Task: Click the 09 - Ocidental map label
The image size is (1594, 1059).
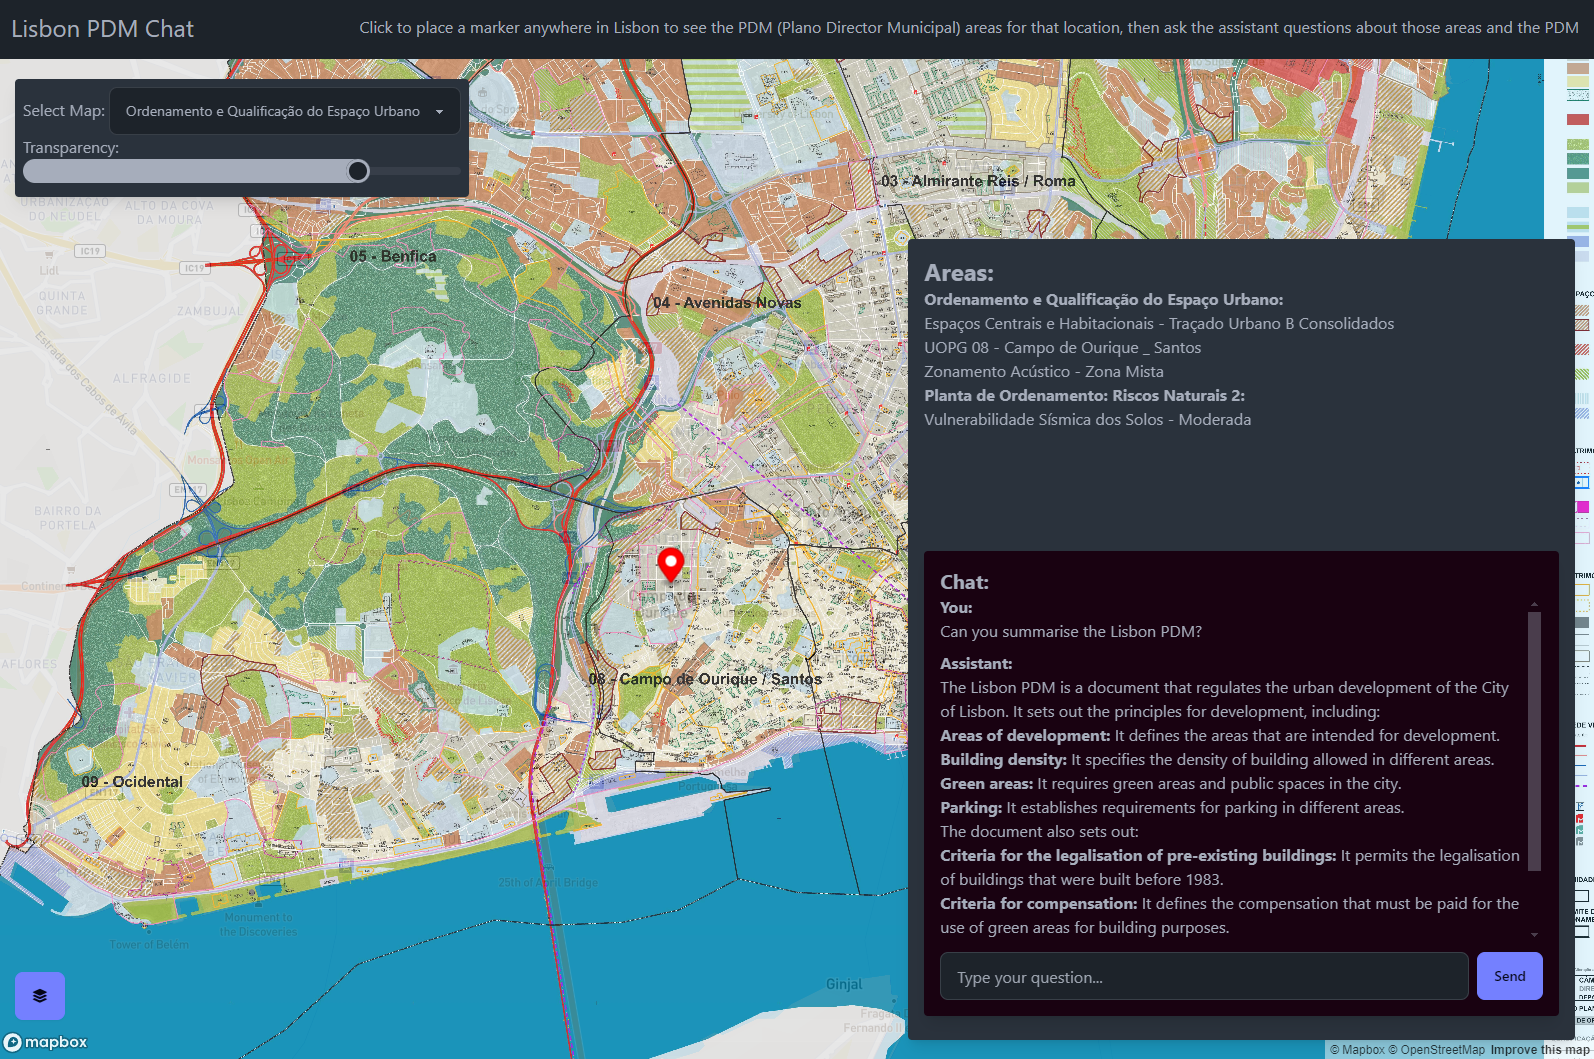Action: [x=132, y=782]
